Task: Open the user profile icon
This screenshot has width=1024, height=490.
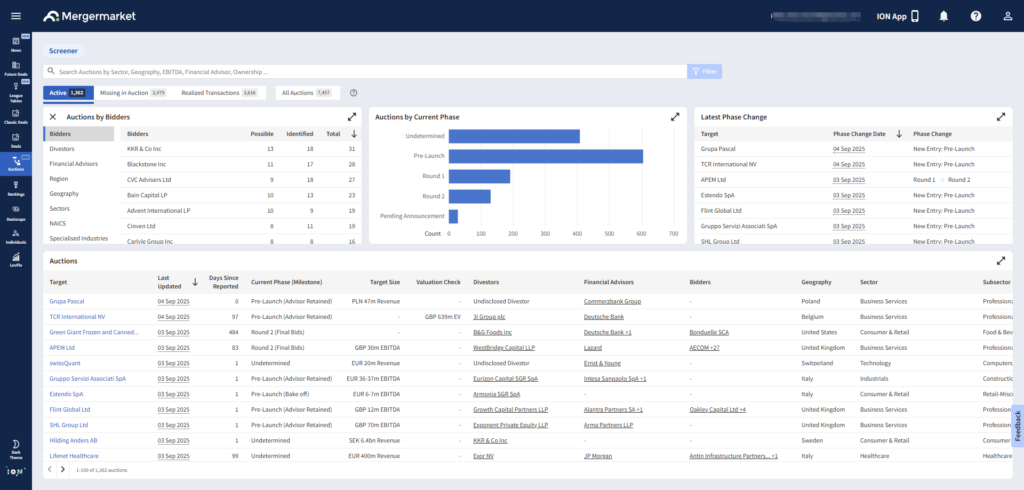Action: pos(1006,16)
